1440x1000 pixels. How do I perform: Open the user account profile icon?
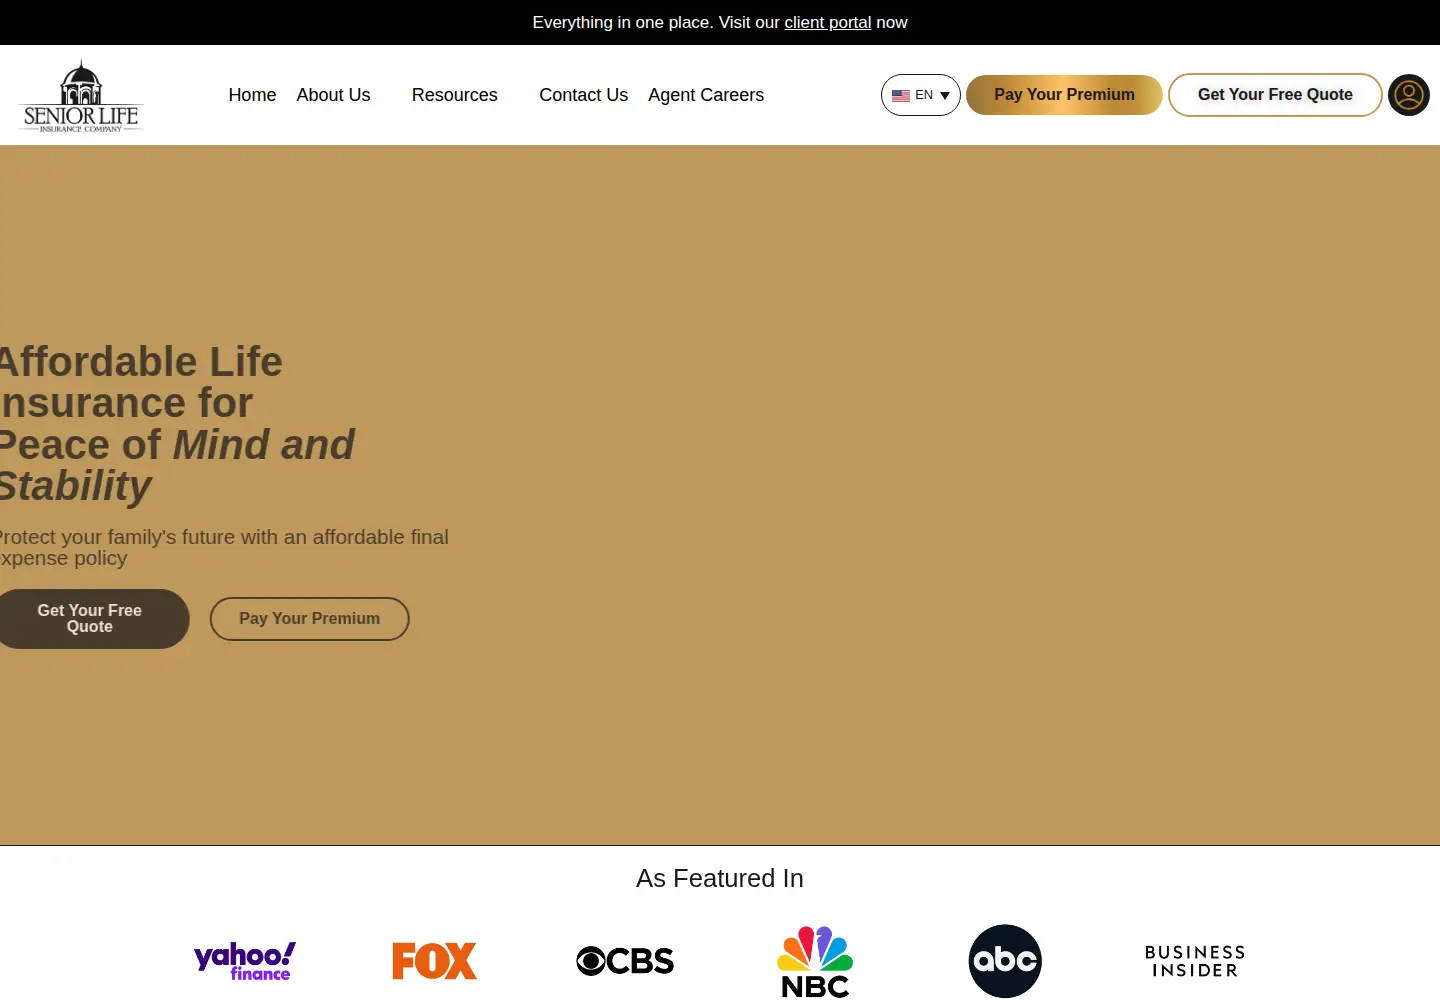click(x=1409, y=95)
